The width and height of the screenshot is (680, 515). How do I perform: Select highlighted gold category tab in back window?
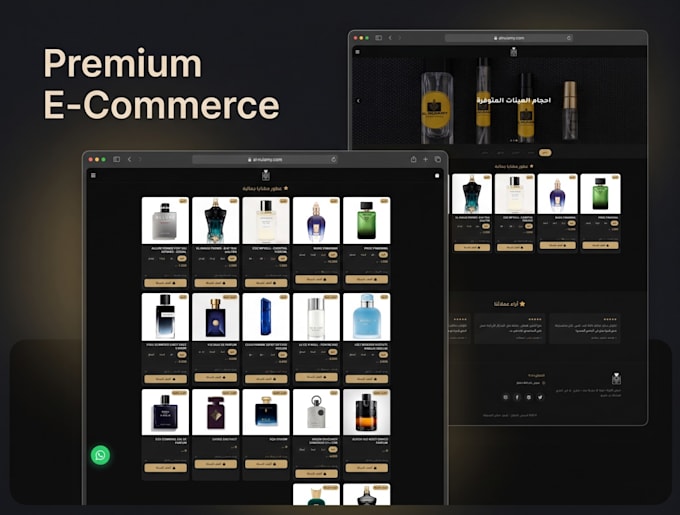pyautogui.click(x=545, y=153)
